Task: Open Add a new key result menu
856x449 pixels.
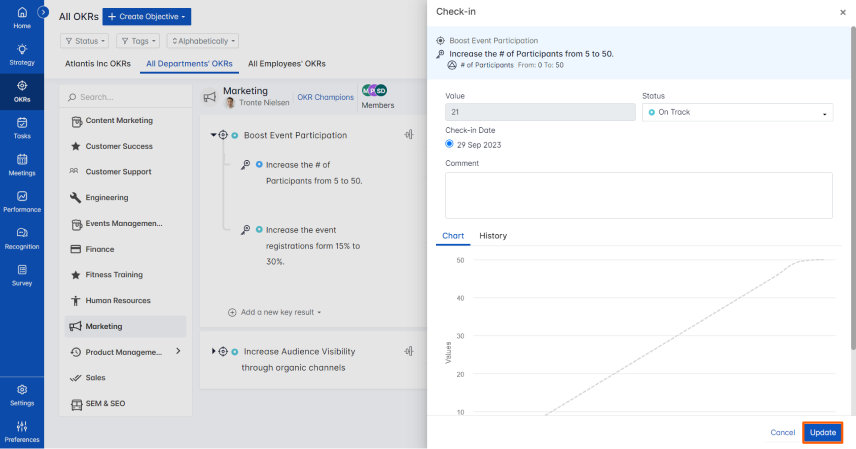Action: pos(274,312)
